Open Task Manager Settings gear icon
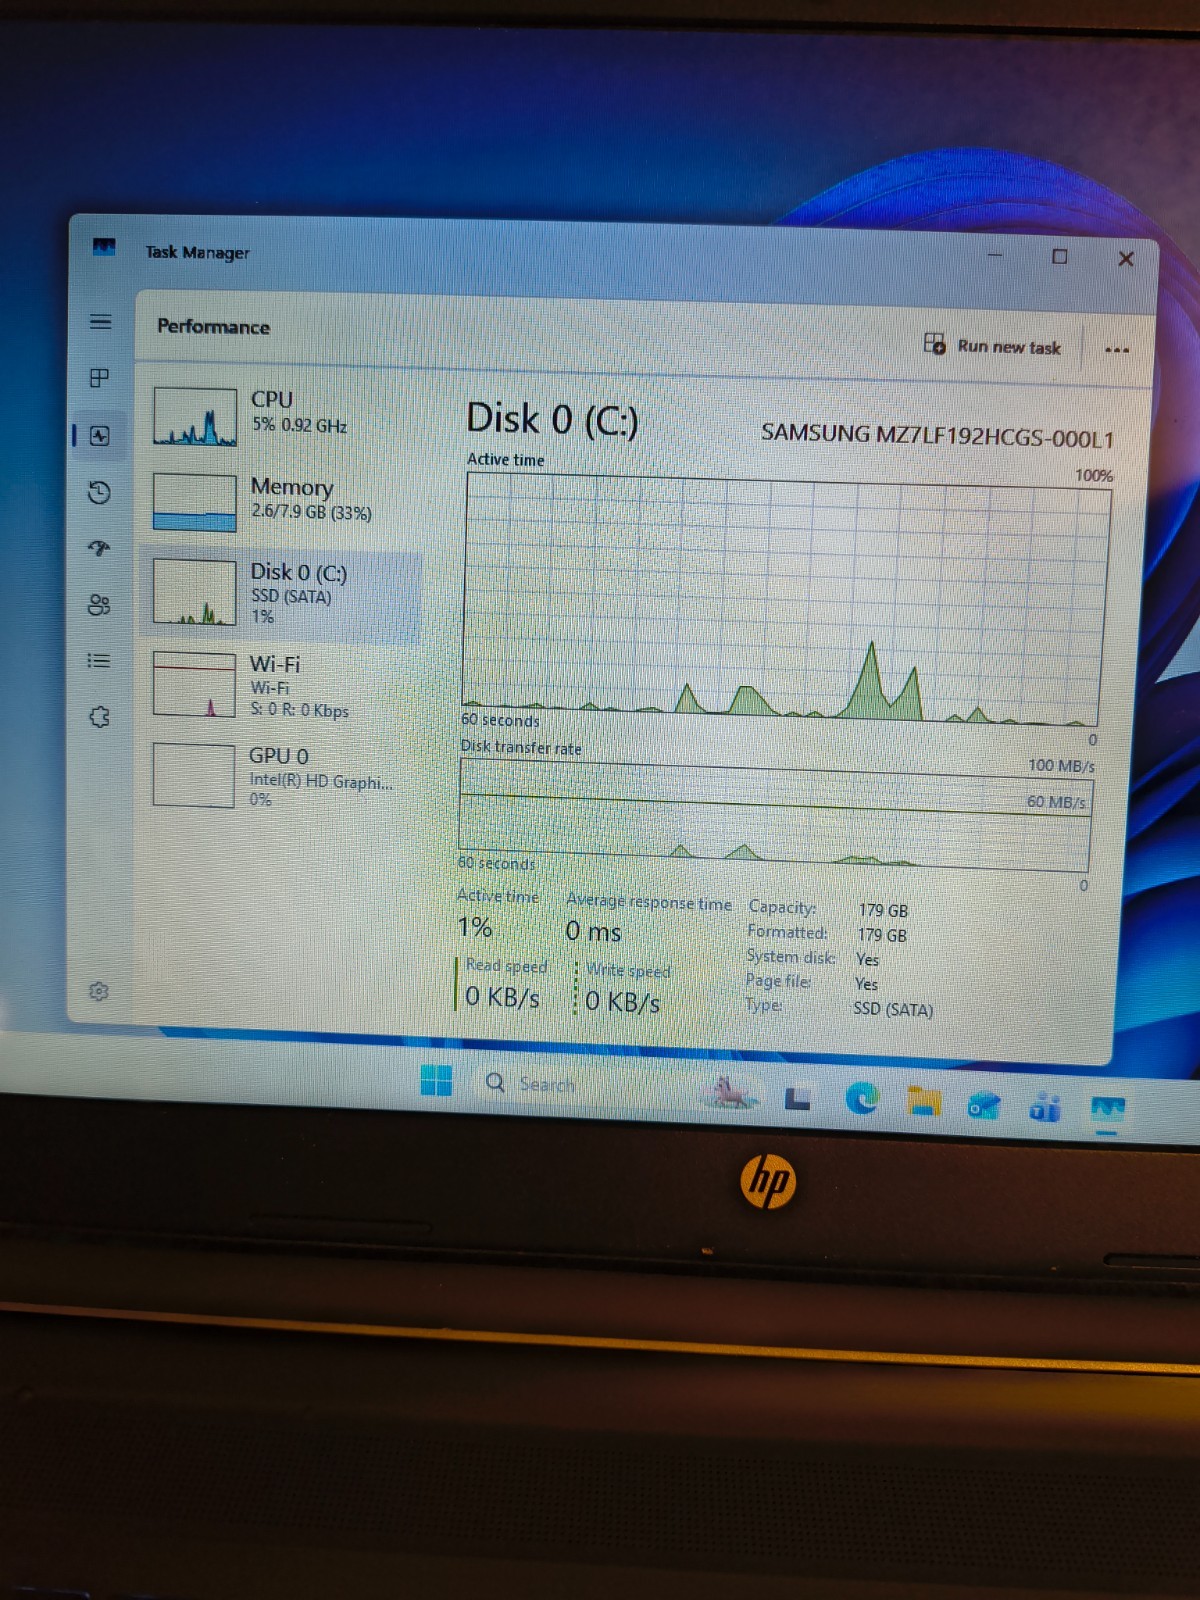 (x=98, y=991)
